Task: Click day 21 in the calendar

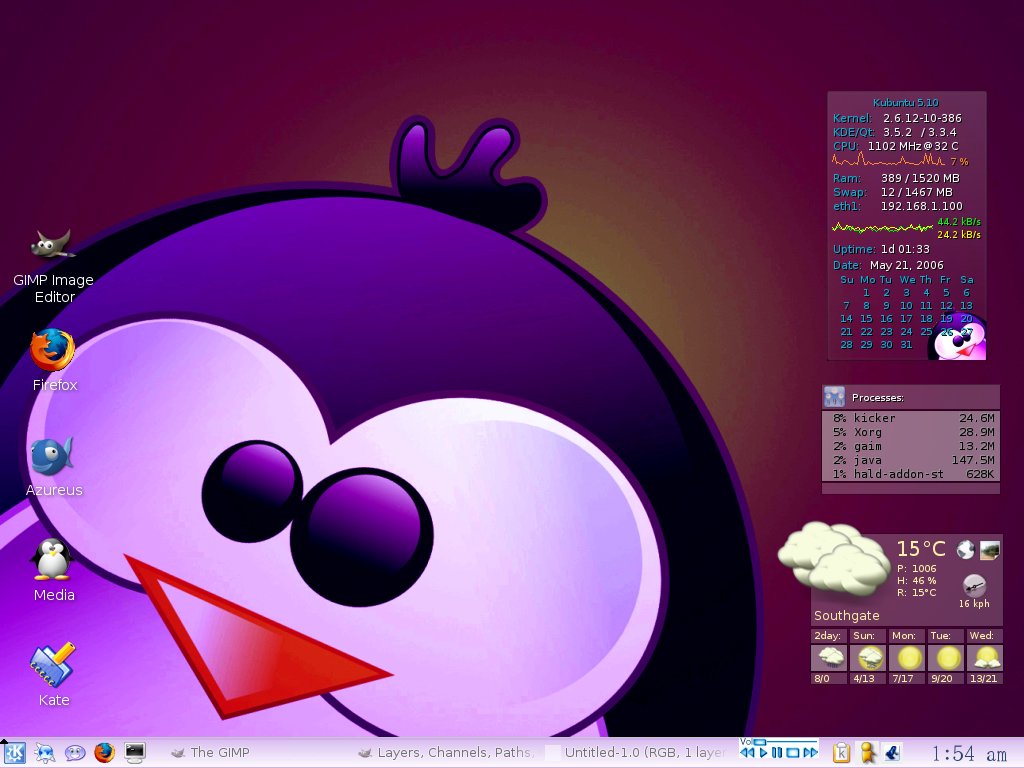Action: pyautogui.click(x=846, y=332)
